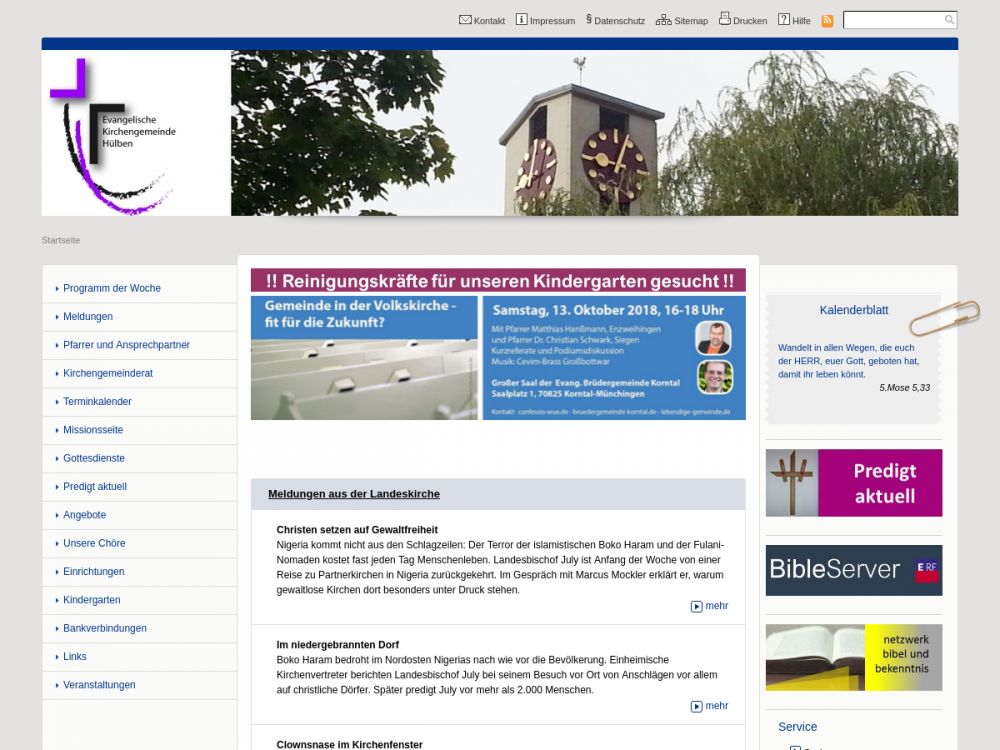The width and height of the screenshot is (1000, 750).
Task: Open the Sitemap tree icon
Action: coord(664,20)
